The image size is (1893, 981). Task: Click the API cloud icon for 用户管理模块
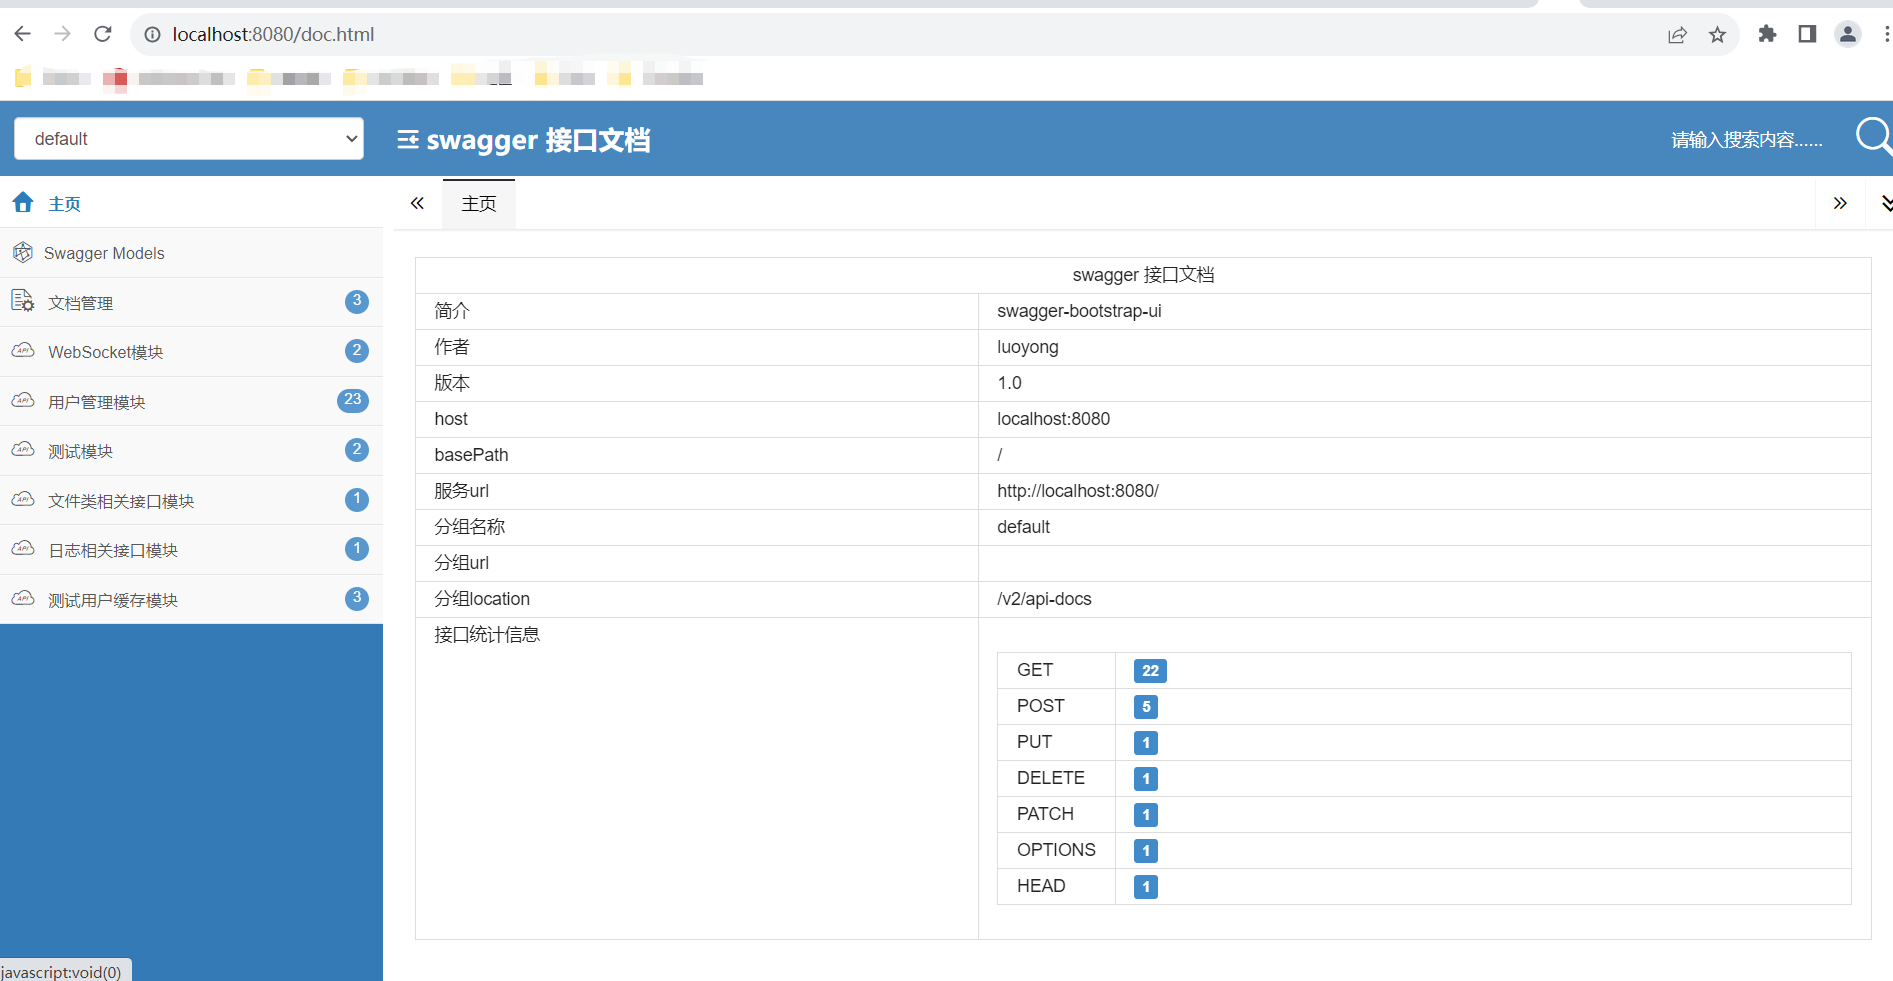pos(23,401)
